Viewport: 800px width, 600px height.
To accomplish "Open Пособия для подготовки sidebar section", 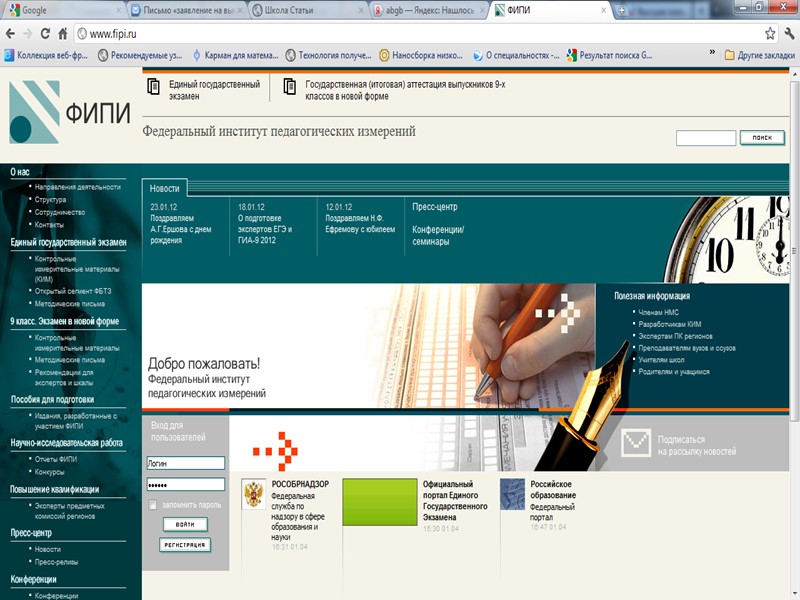I will [x=52, y=399].
